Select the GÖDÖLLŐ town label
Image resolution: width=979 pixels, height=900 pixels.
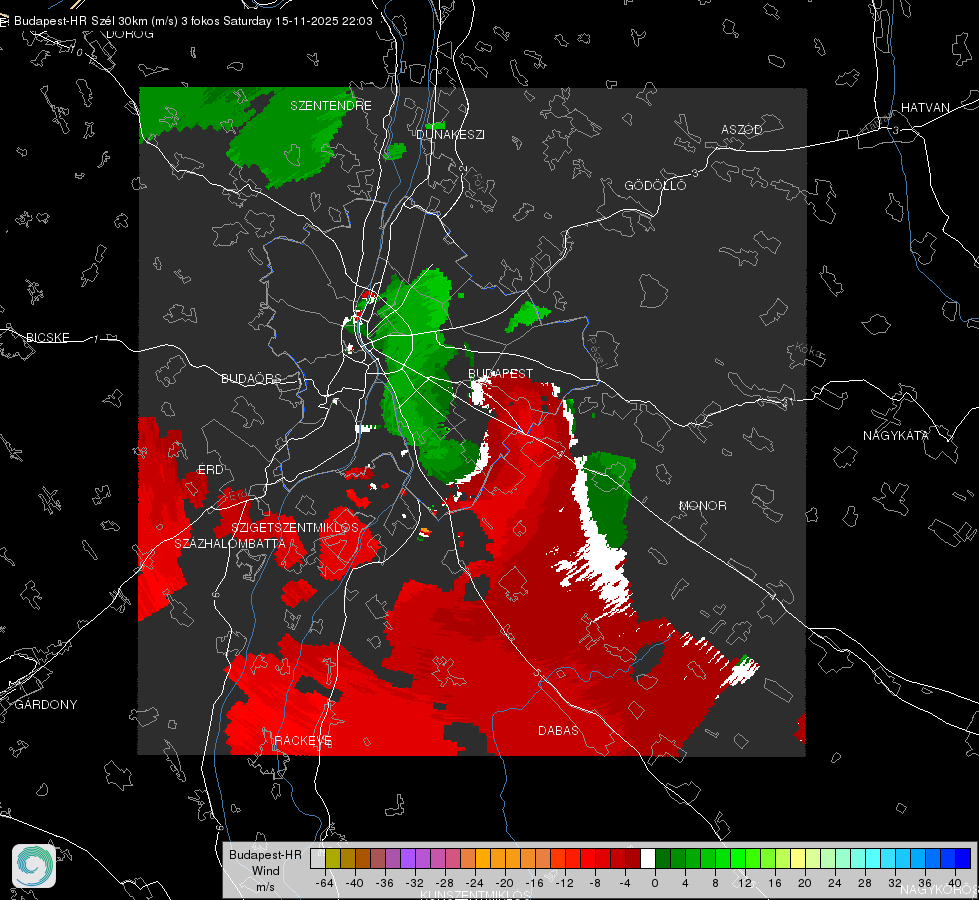coord(655,185)
